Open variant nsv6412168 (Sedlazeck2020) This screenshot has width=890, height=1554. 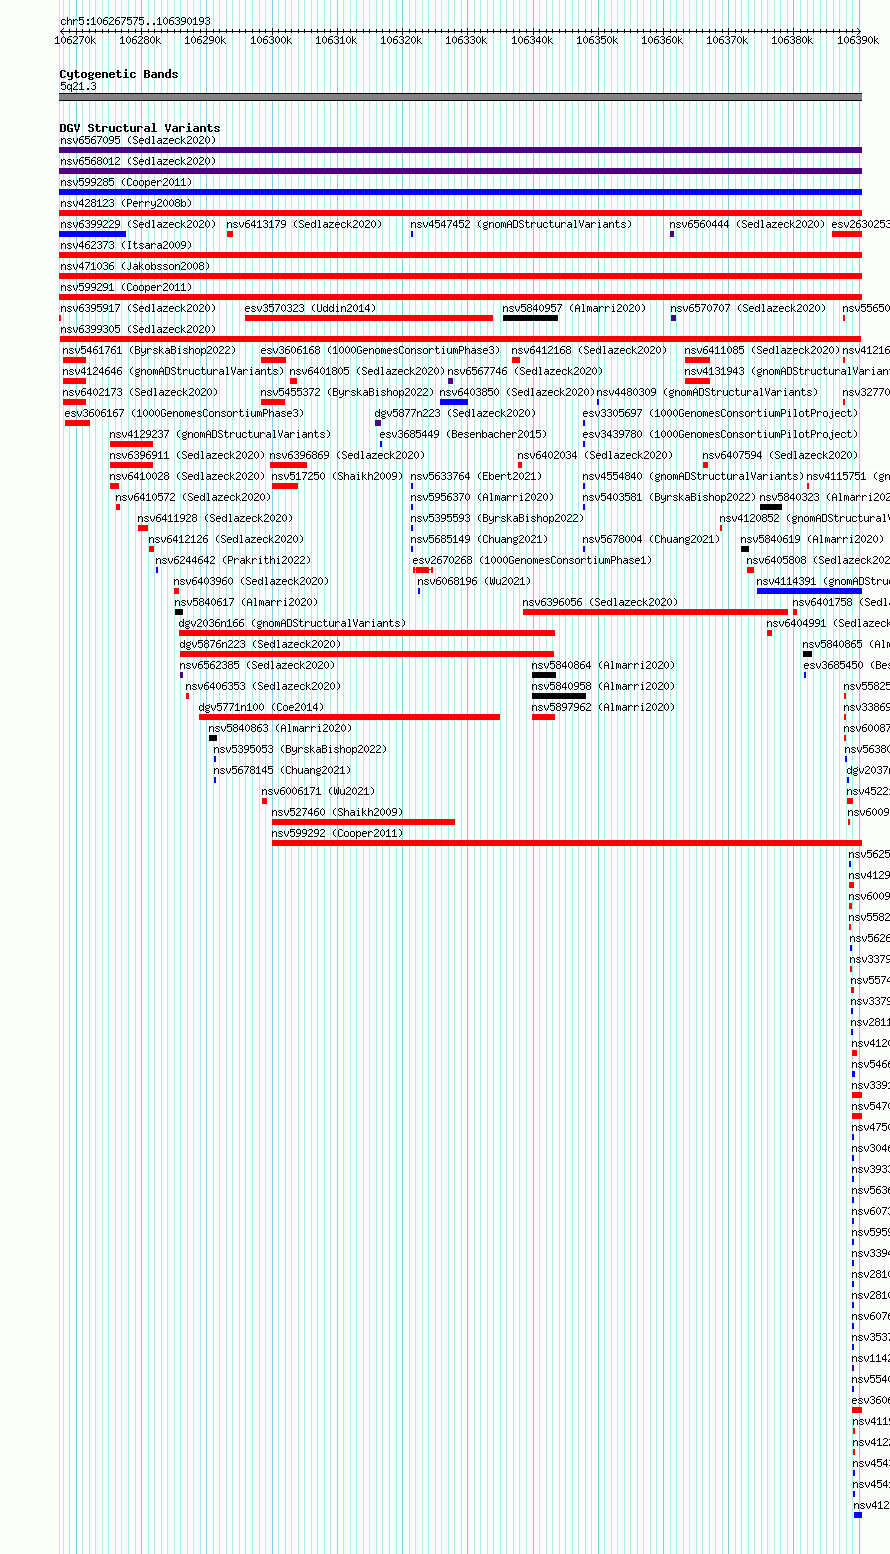(589, 350)
